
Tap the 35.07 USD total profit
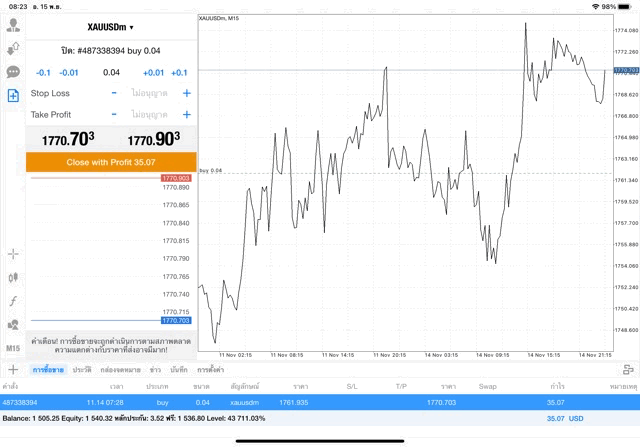click(565, 418)
